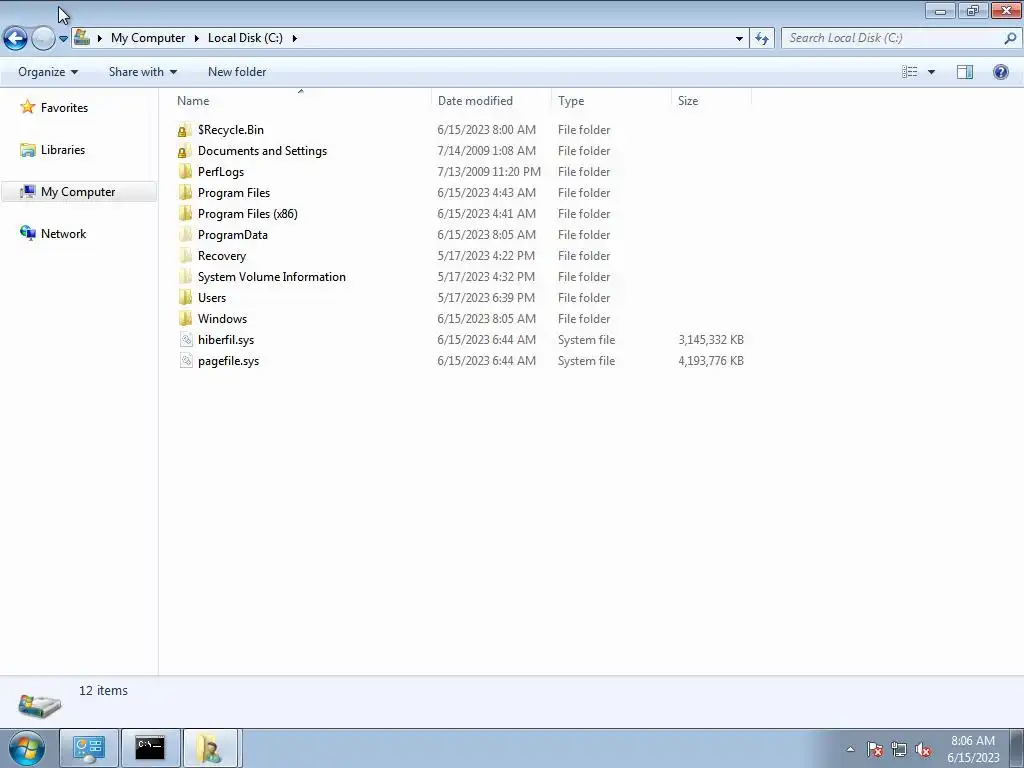This screenshot has width=1024, height=768.
Task: Sort by Date modified column
Action: point(491,101)
